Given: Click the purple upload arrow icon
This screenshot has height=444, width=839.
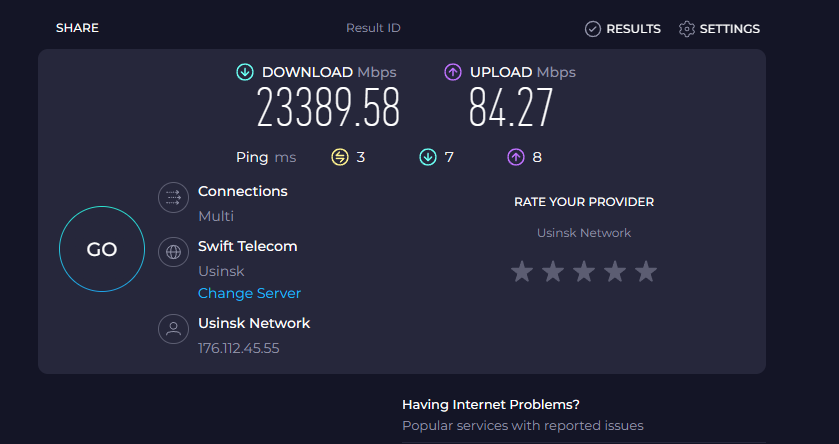Looking at the screenshot, I should click(x=453, y=72).
